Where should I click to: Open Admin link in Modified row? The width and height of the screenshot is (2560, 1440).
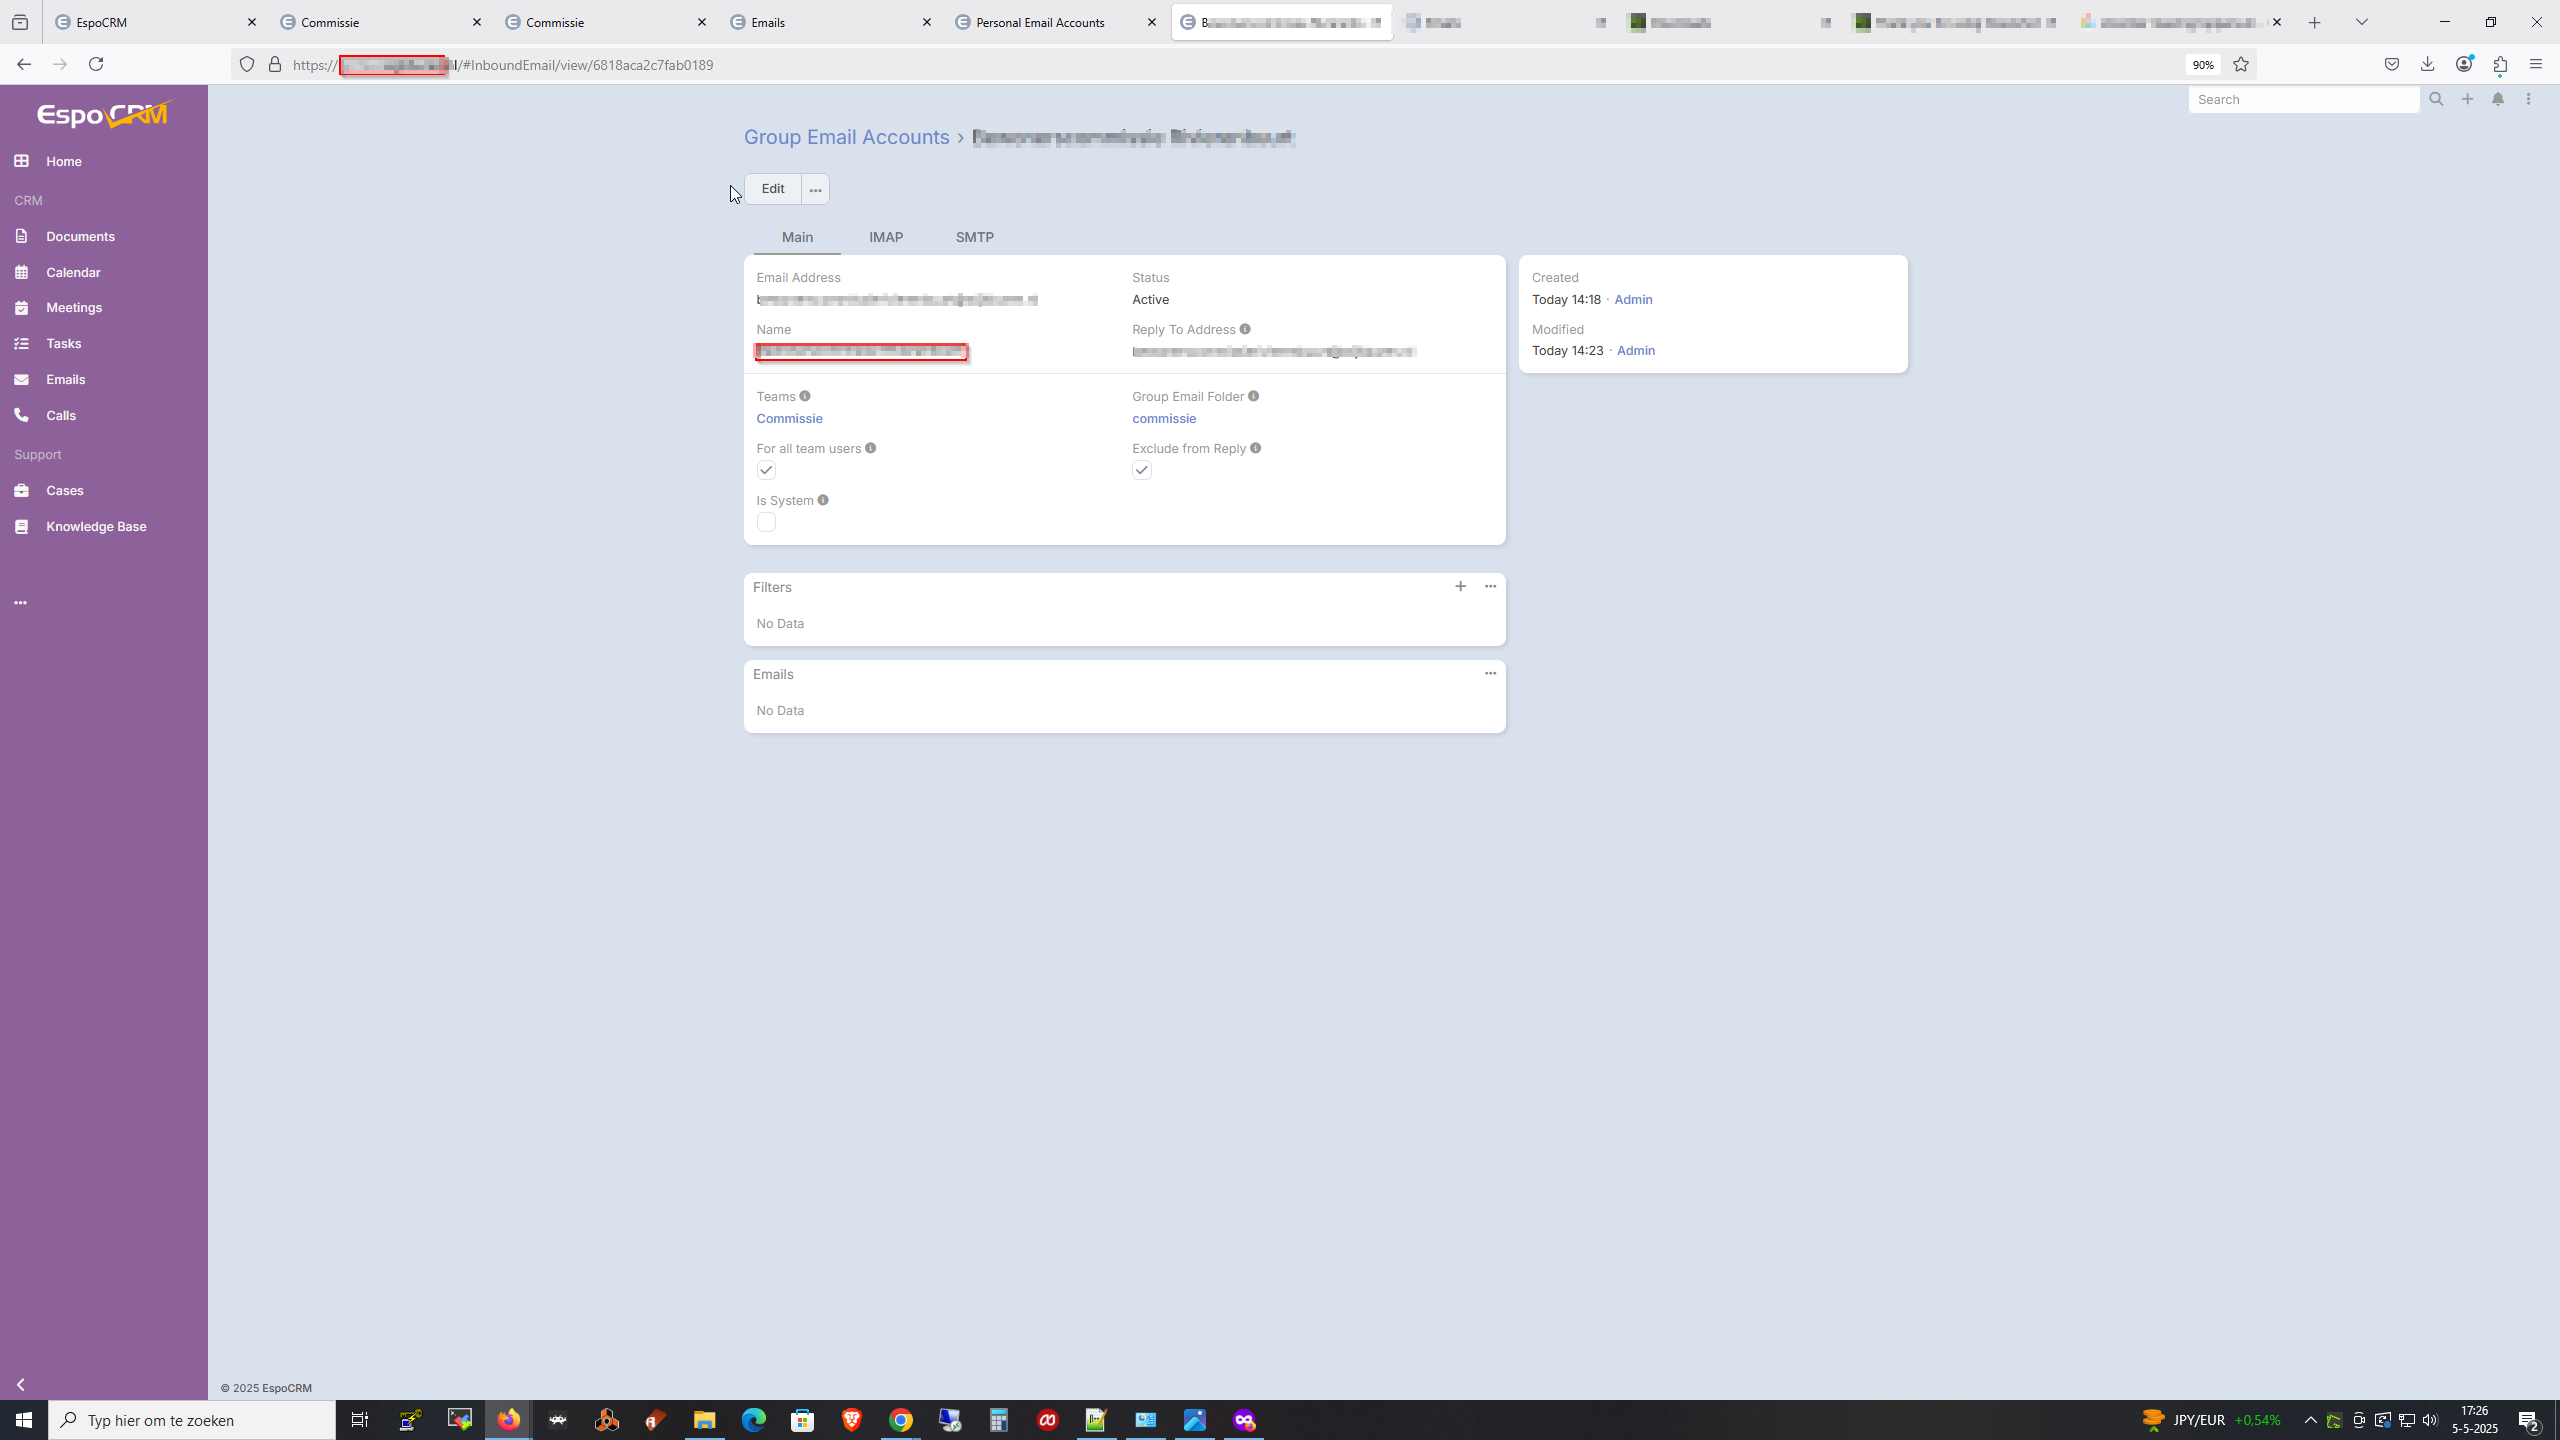(1636, 350)
